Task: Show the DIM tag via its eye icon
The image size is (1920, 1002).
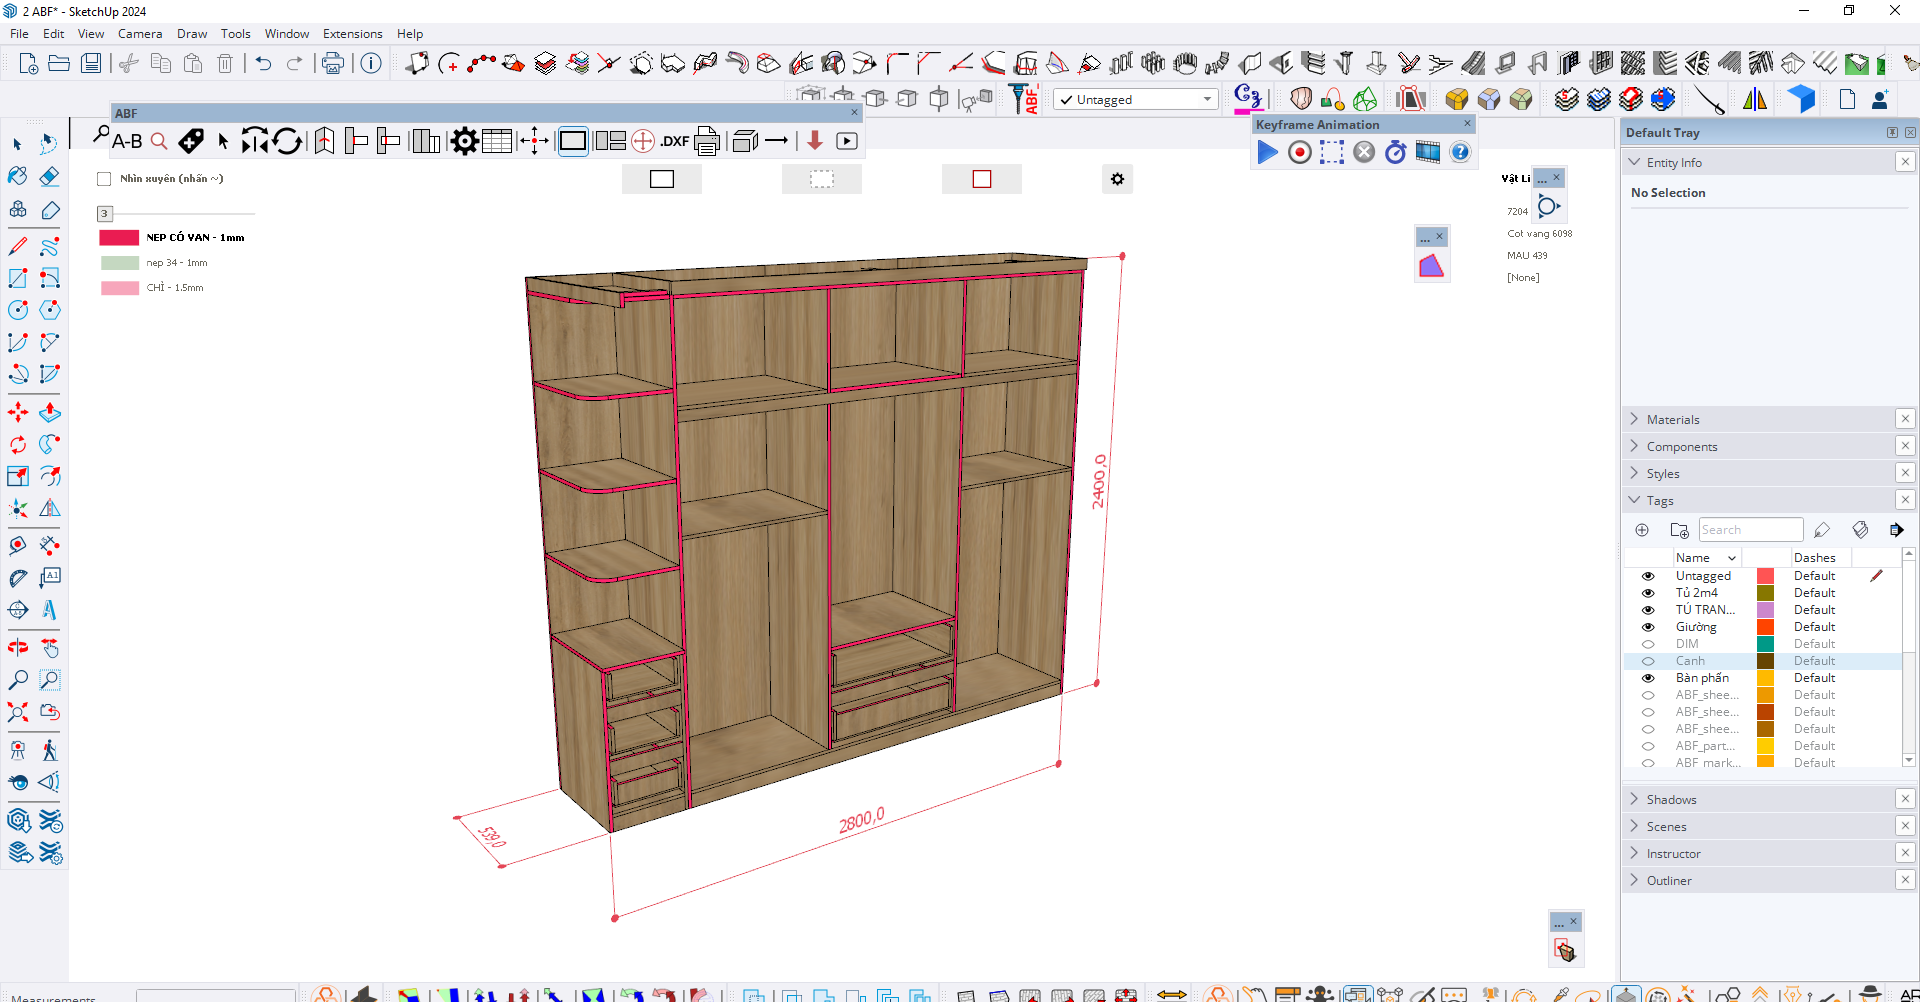Action: [x=1648, y=644]
